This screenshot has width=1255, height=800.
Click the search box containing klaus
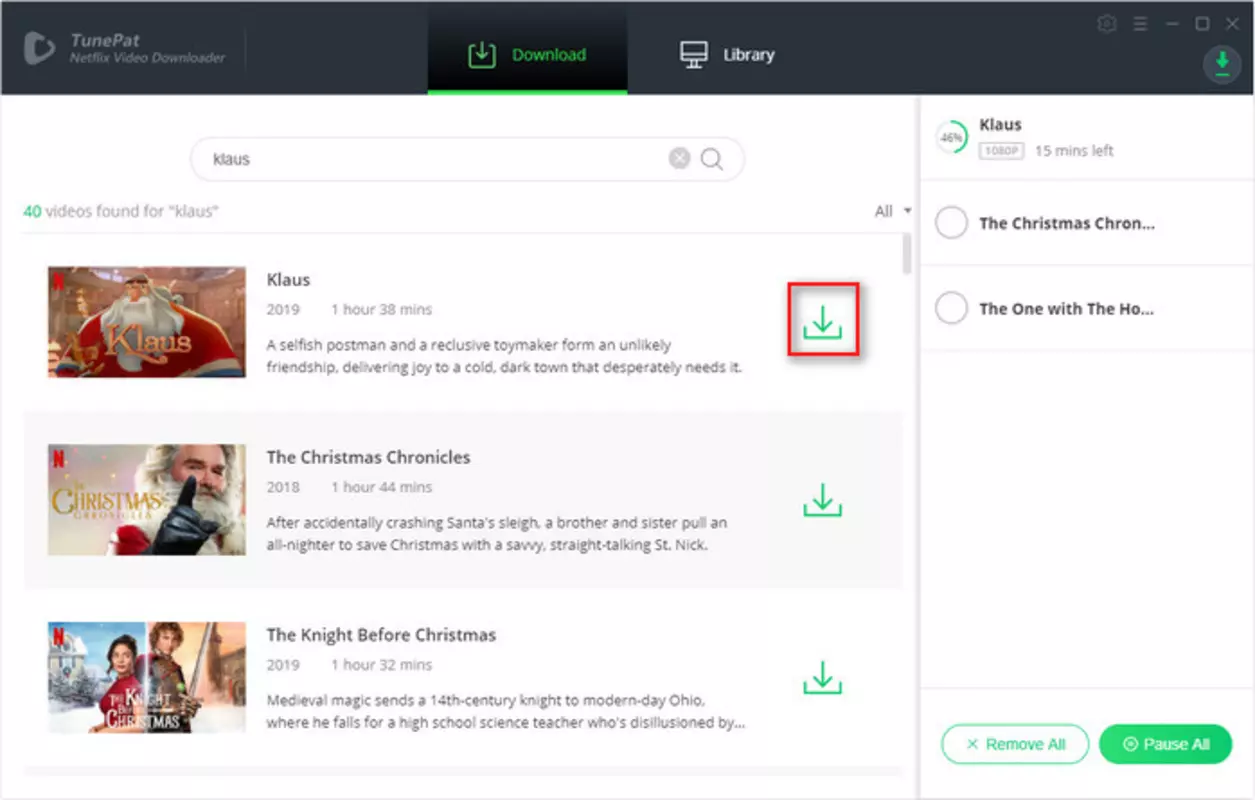(x=467, y=159)
